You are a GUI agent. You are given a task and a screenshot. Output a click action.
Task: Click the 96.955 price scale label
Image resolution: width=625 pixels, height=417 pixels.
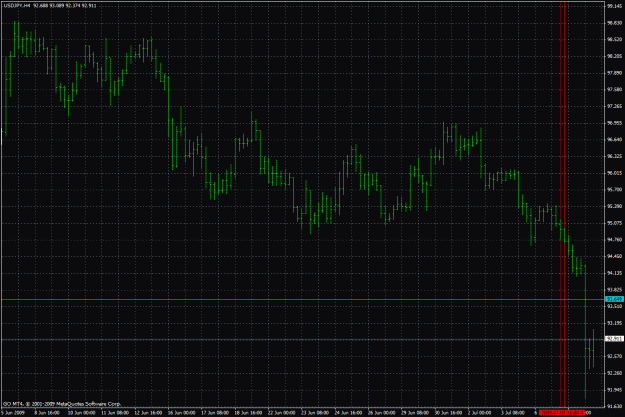pyautogui.click(x=614, y=123)
